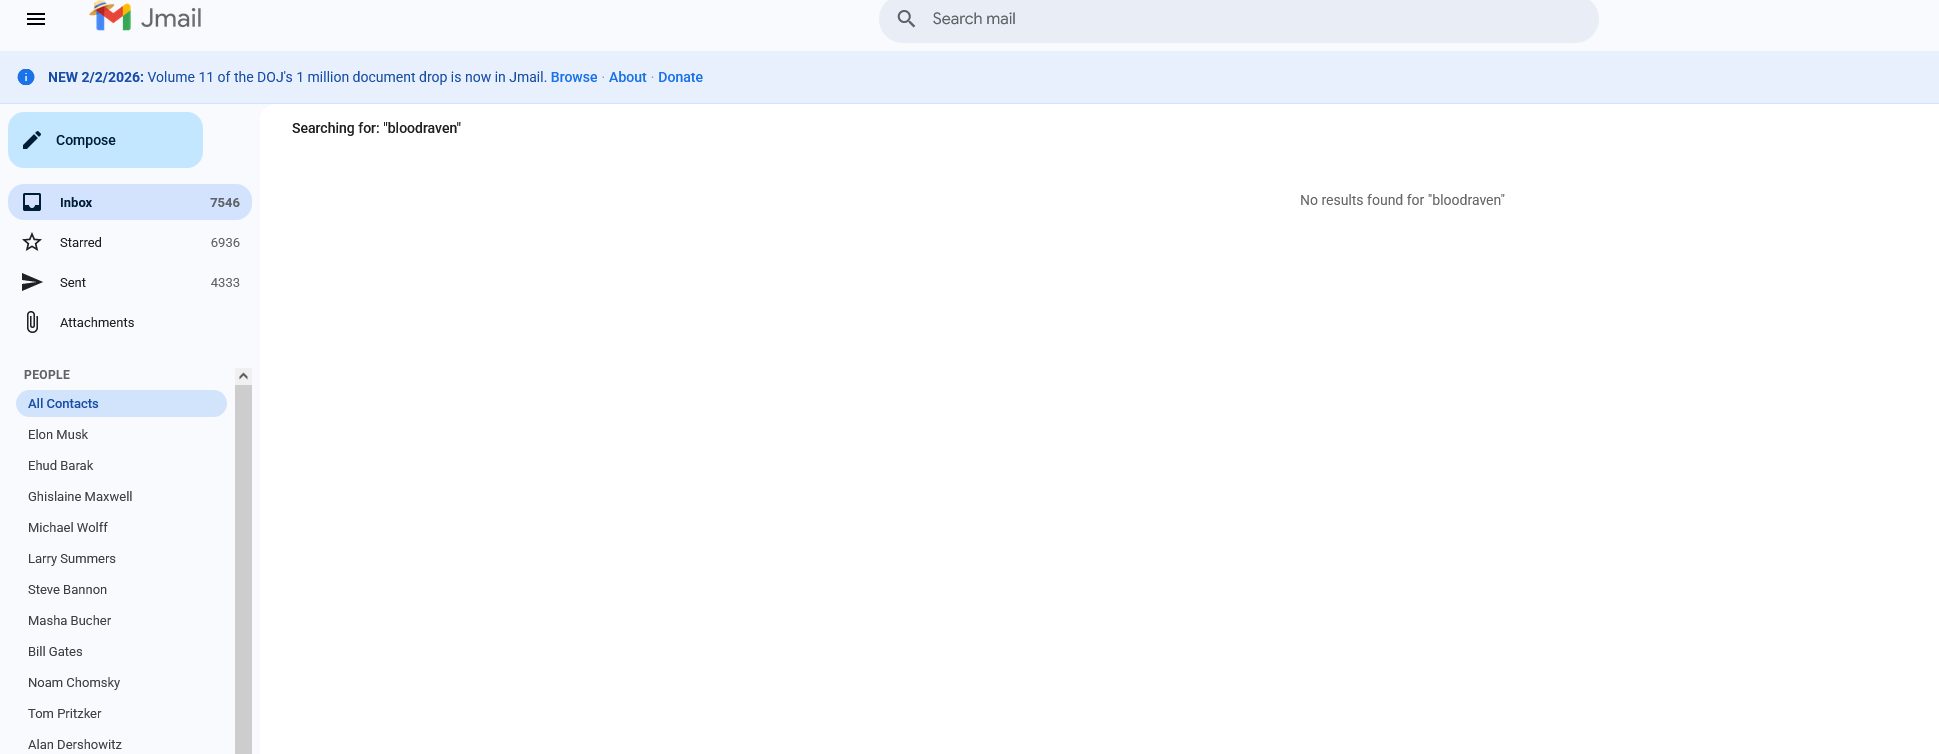The image size is (1939, 754).
Task: Click the People list scrollbar track
Action: [x=243, y=569]
